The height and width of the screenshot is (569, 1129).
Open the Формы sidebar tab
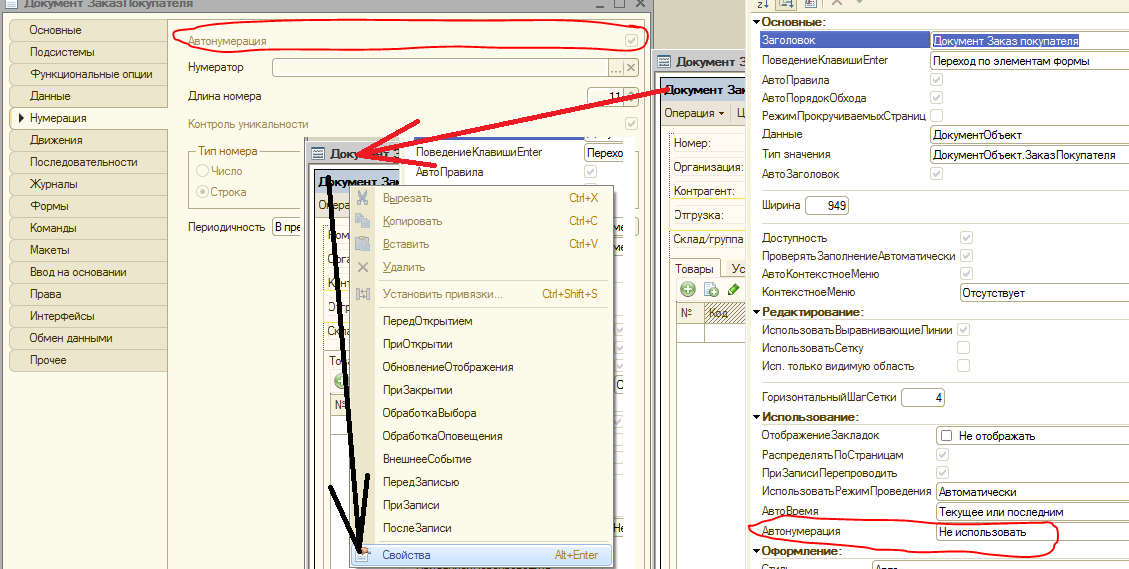click(x=88, y=206)
